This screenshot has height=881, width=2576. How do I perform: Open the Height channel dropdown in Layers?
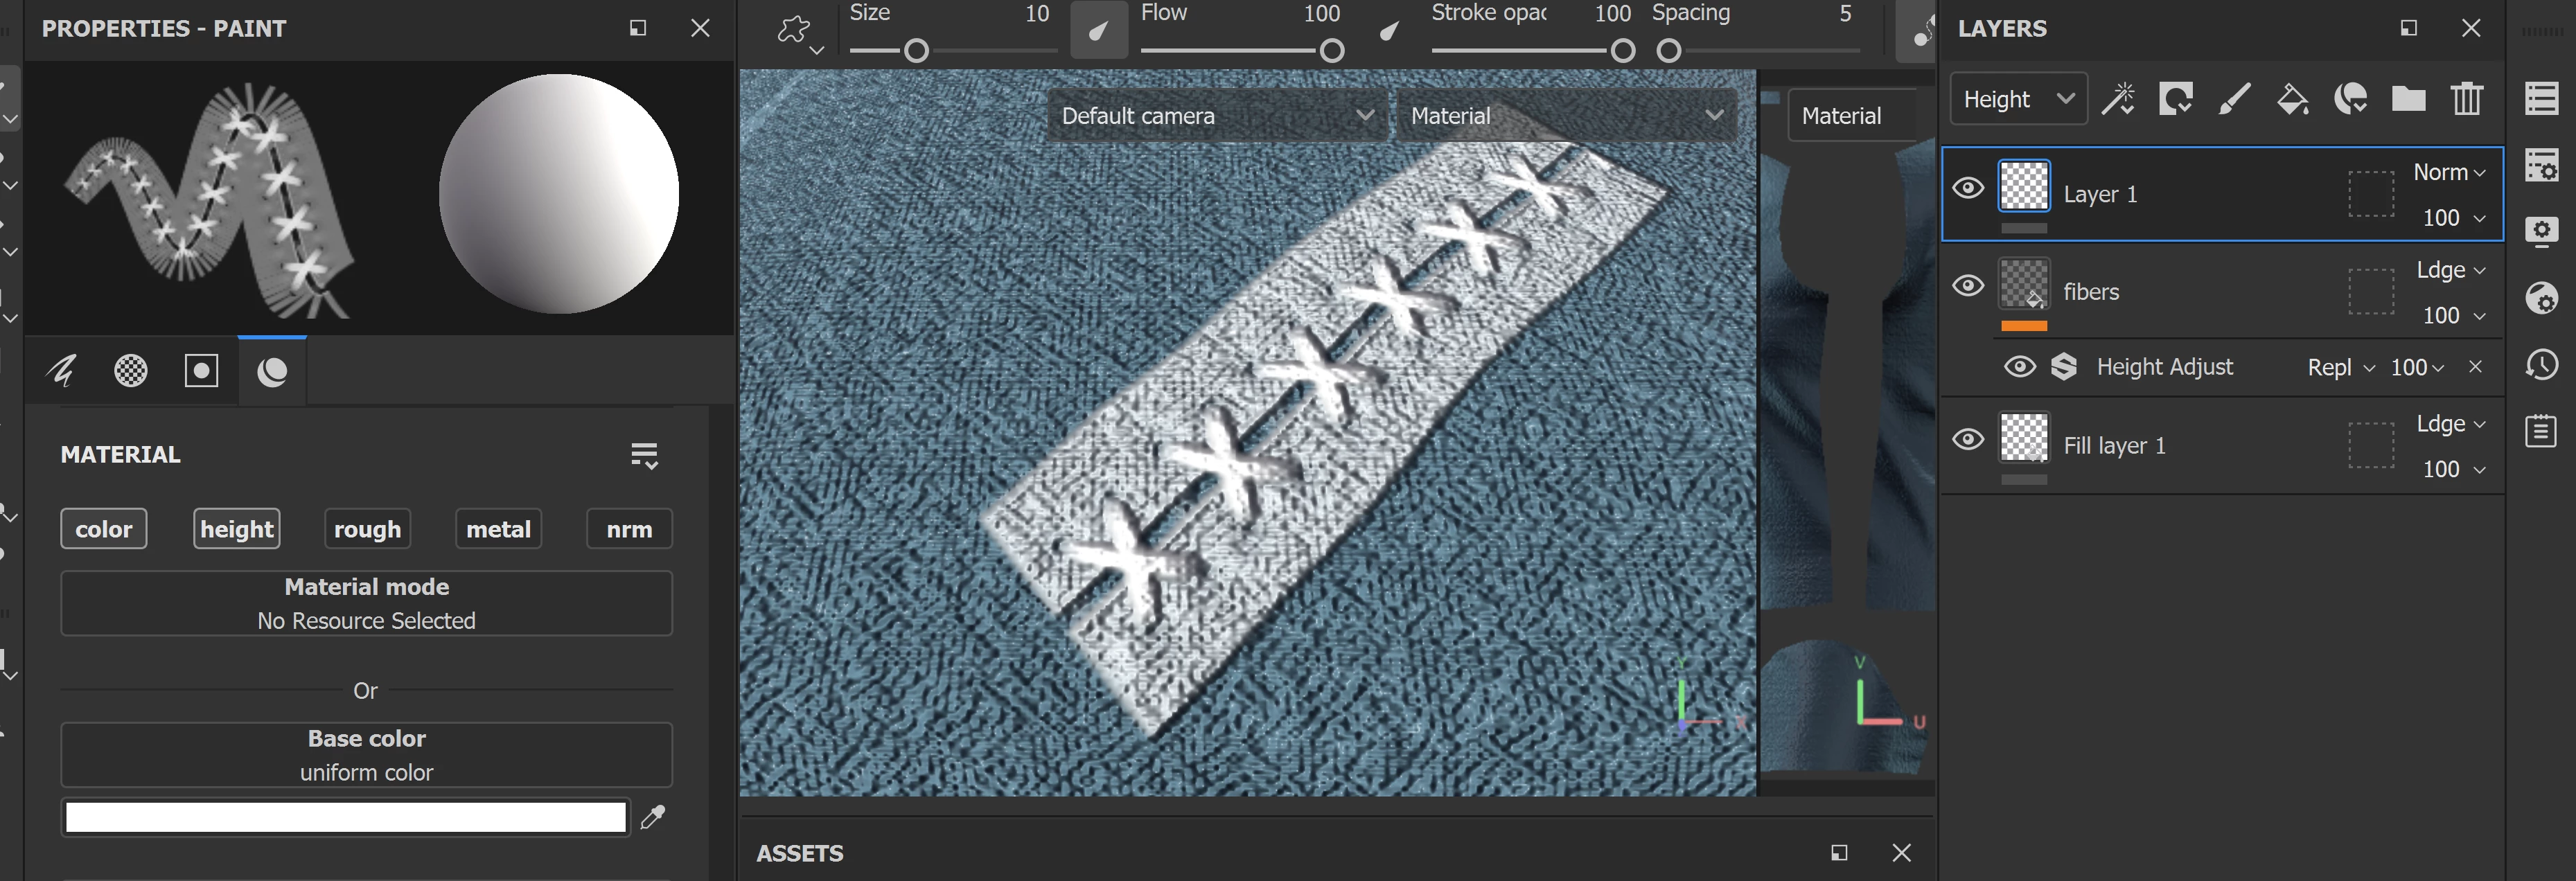(2018, 99)
